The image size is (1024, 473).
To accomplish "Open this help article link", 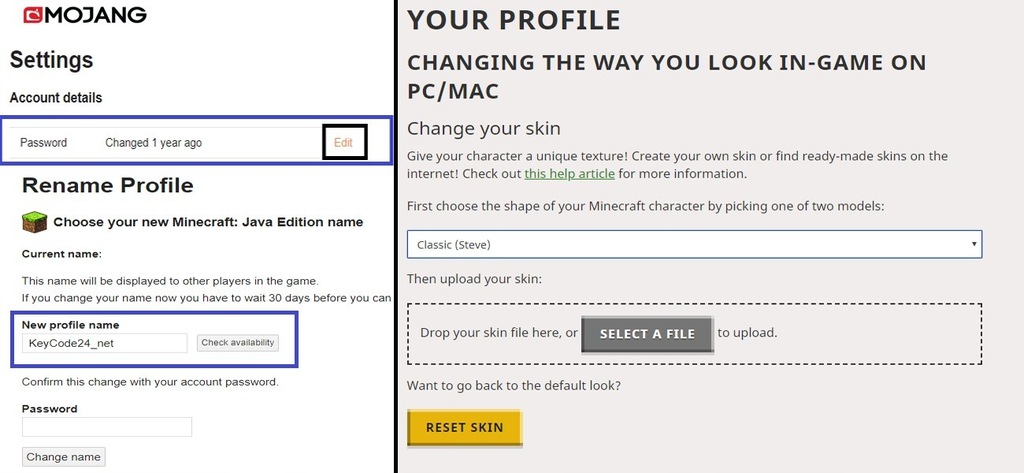I will pos(569,174).
